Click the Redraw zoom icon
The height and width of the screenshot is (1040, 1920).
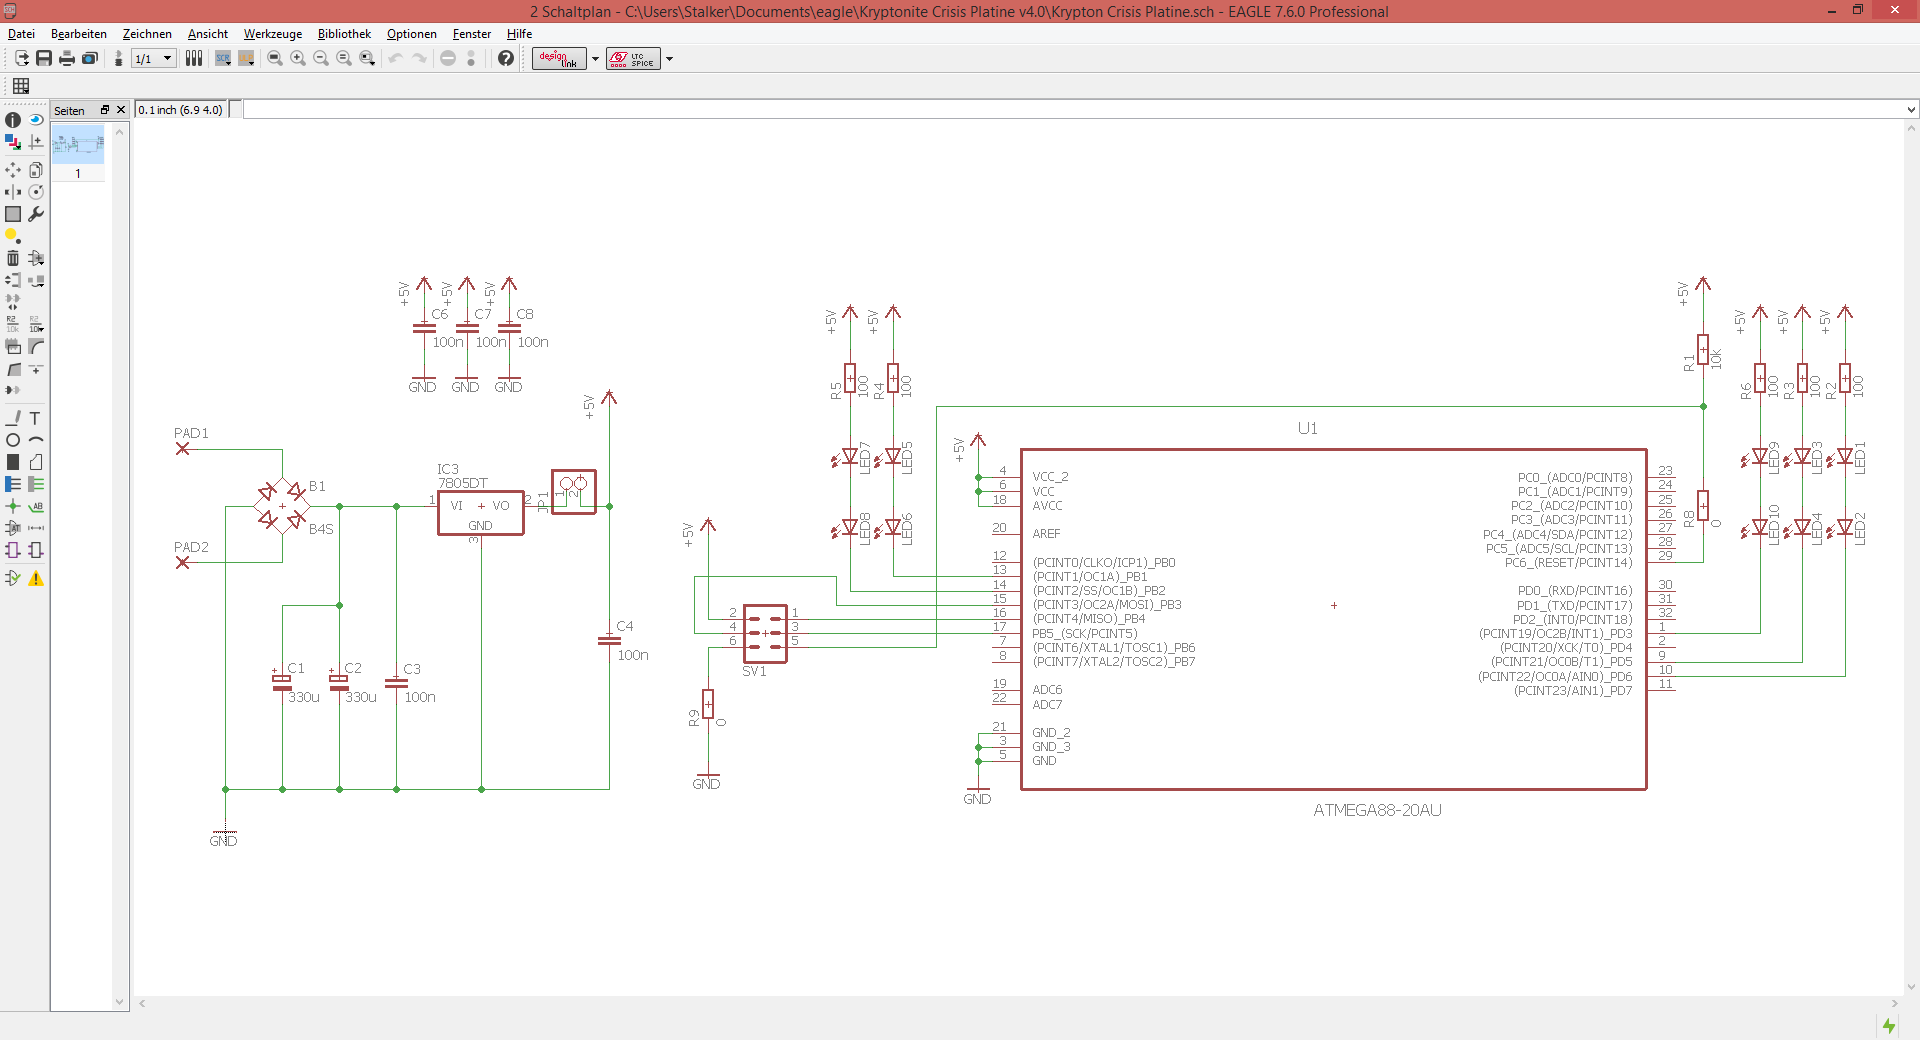click(x=344, y=58)
